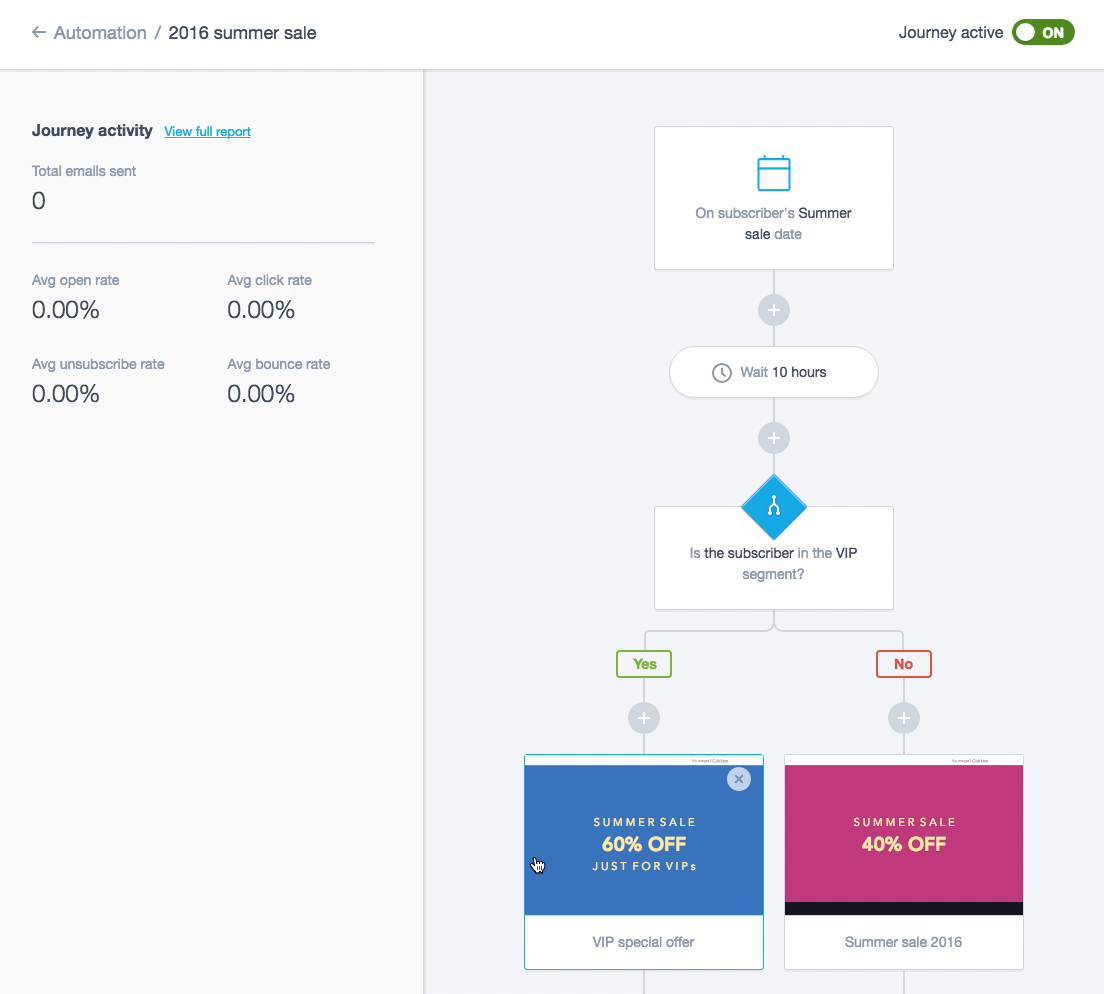Click the back arrow next to Automation
The width and height of the screenshot is (1104, 994).
click(x=39, y=32)
